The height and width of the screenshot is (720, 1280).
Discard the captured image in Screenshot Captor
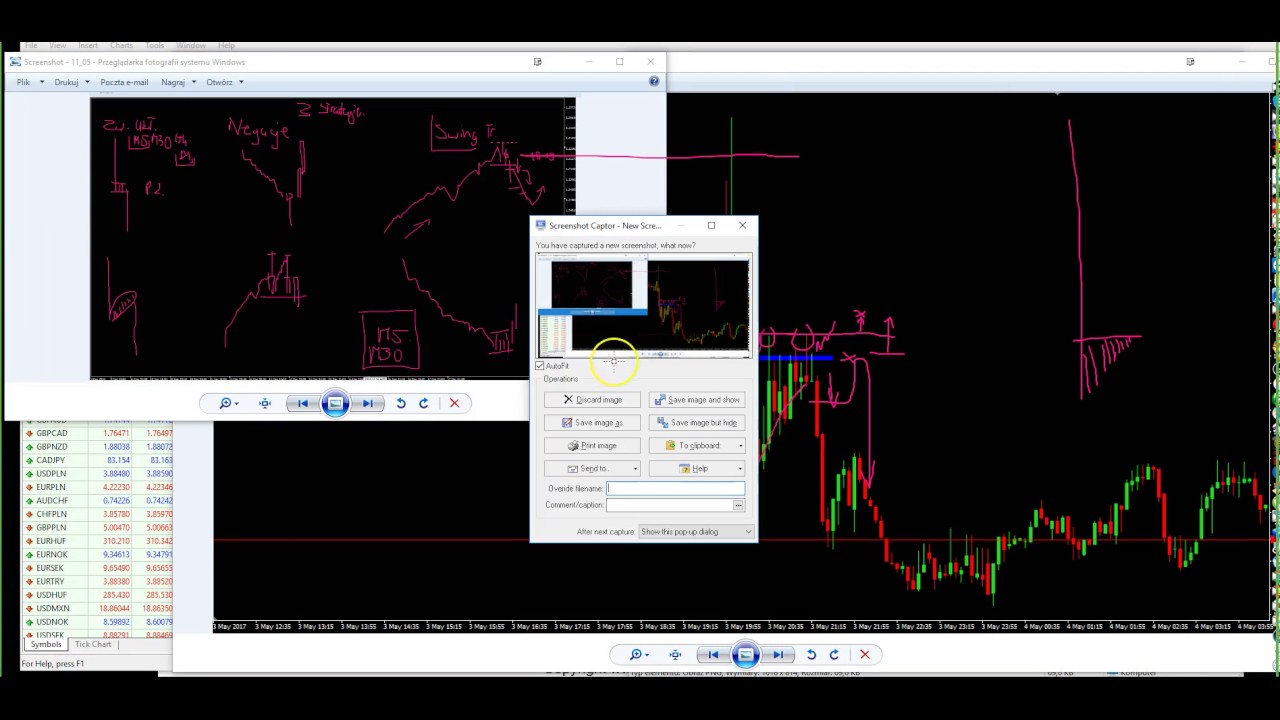pyautogui.click(x=592, y=400)
